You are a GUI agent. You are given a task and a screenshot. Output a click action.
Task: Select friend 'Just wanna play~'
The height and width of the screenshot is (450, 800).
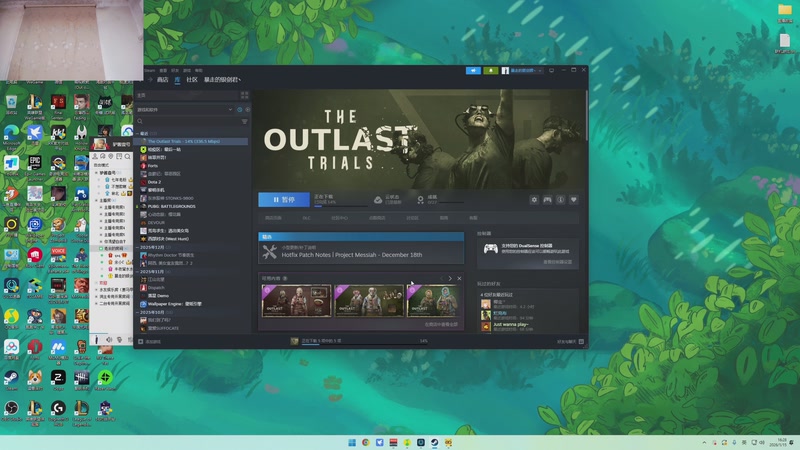coord(511,324)
